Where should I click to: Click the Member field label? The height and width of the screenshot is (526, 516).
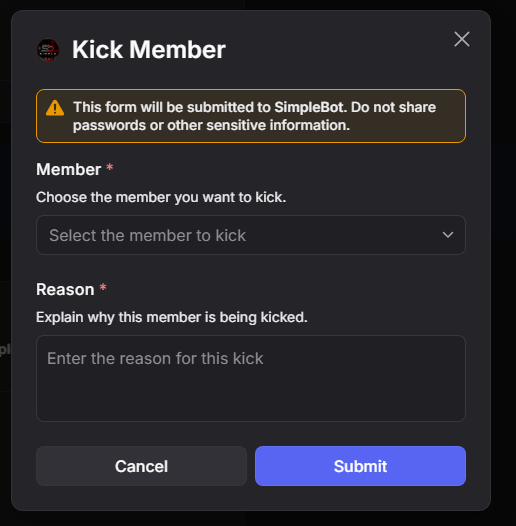point(68,169)
